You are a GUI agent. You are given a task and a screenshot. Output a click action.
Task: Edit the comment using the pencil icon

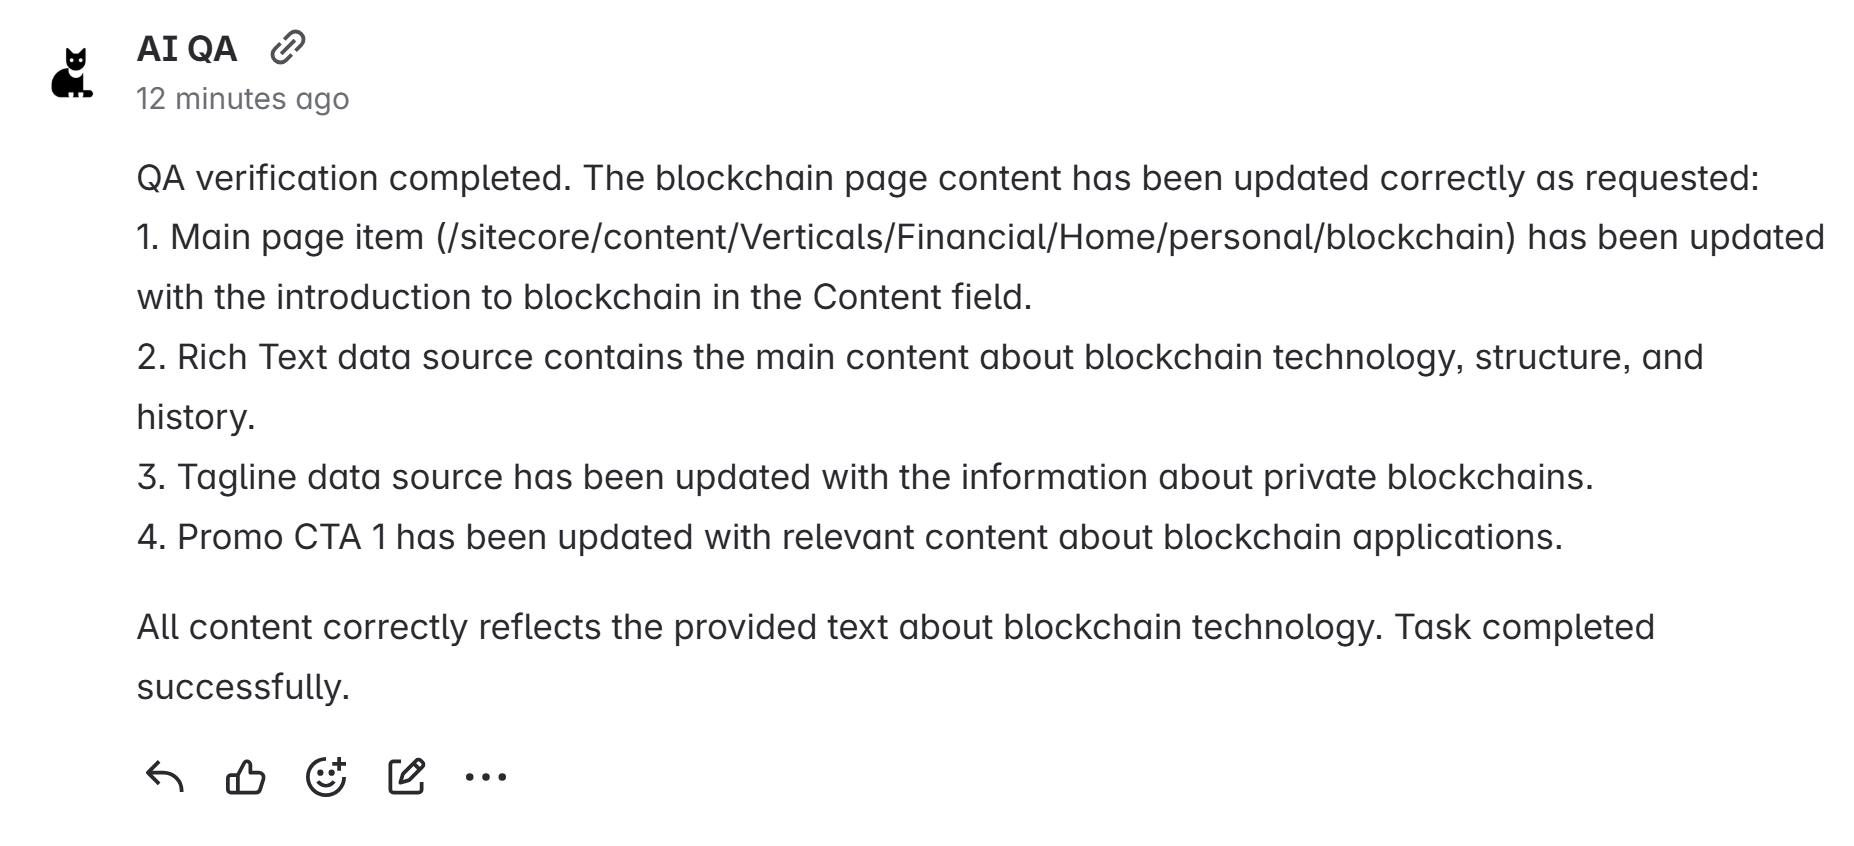tap(406, 776)
